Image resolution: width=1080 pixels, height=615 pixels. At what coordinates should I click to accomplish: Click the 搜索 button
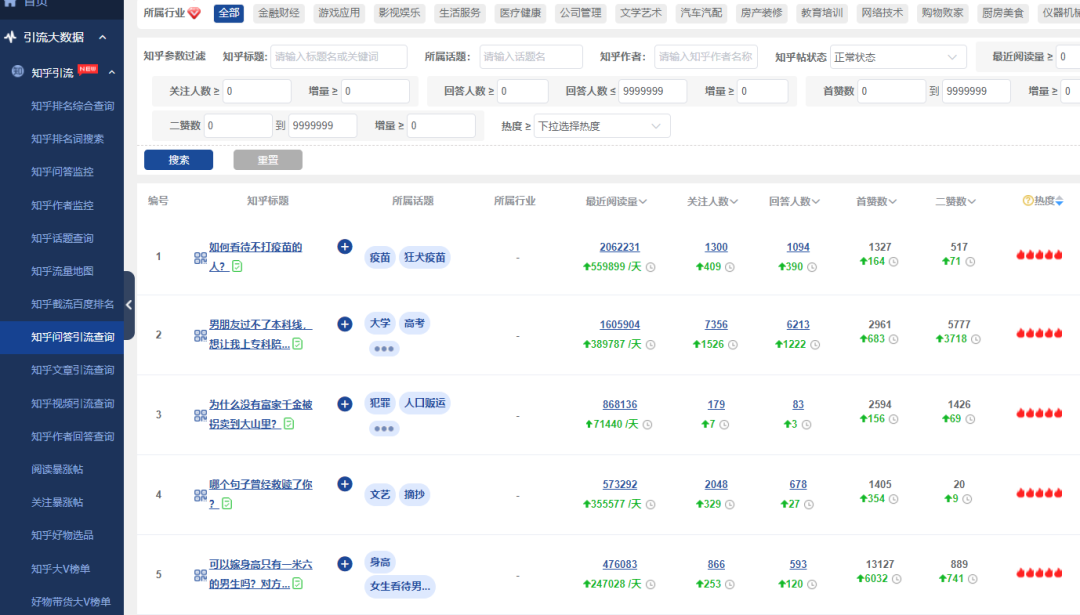pos(178,160)
